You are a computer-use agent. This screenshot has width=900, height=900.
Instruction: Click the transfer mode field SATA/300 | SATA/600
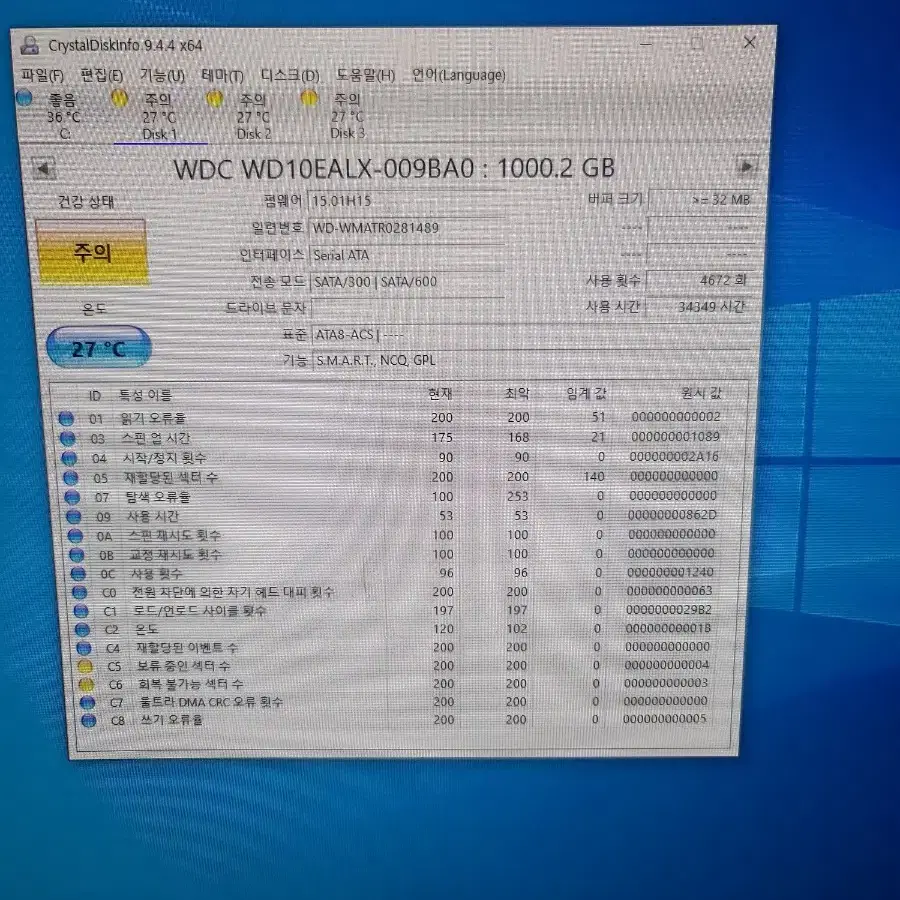pos(408,282)
